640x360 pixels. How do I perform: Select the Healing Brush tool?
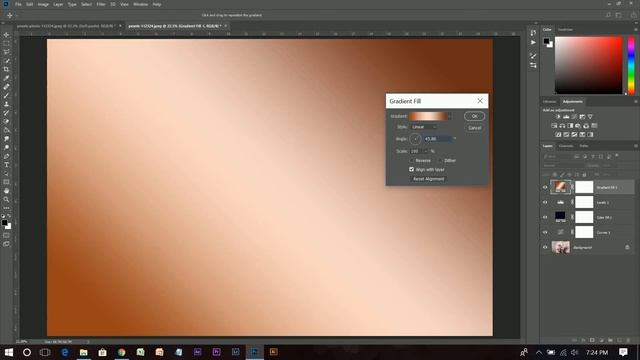coord(7,87)
